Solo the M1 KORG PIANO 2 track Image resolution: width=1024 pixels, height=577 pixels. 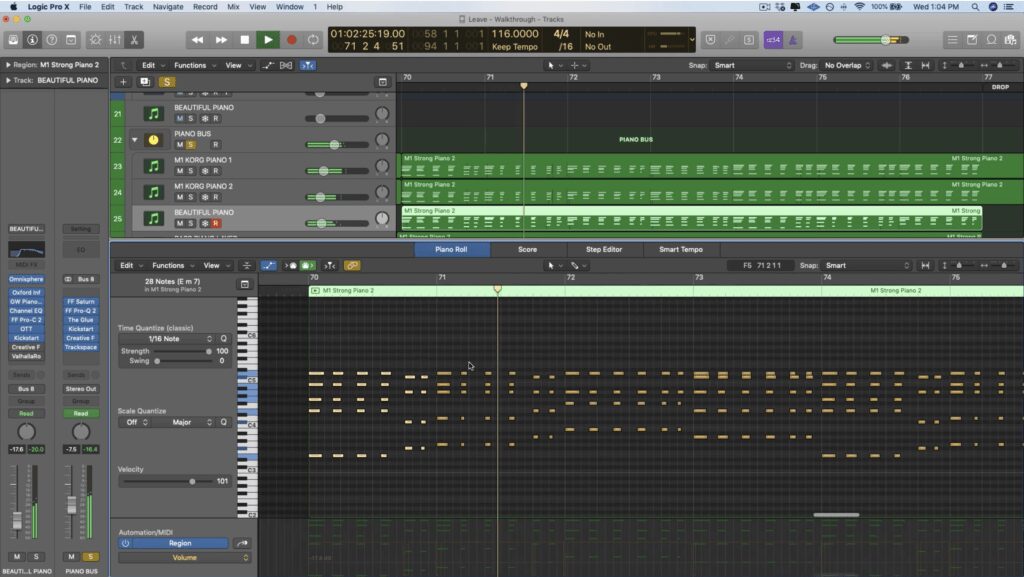(191, 197)
